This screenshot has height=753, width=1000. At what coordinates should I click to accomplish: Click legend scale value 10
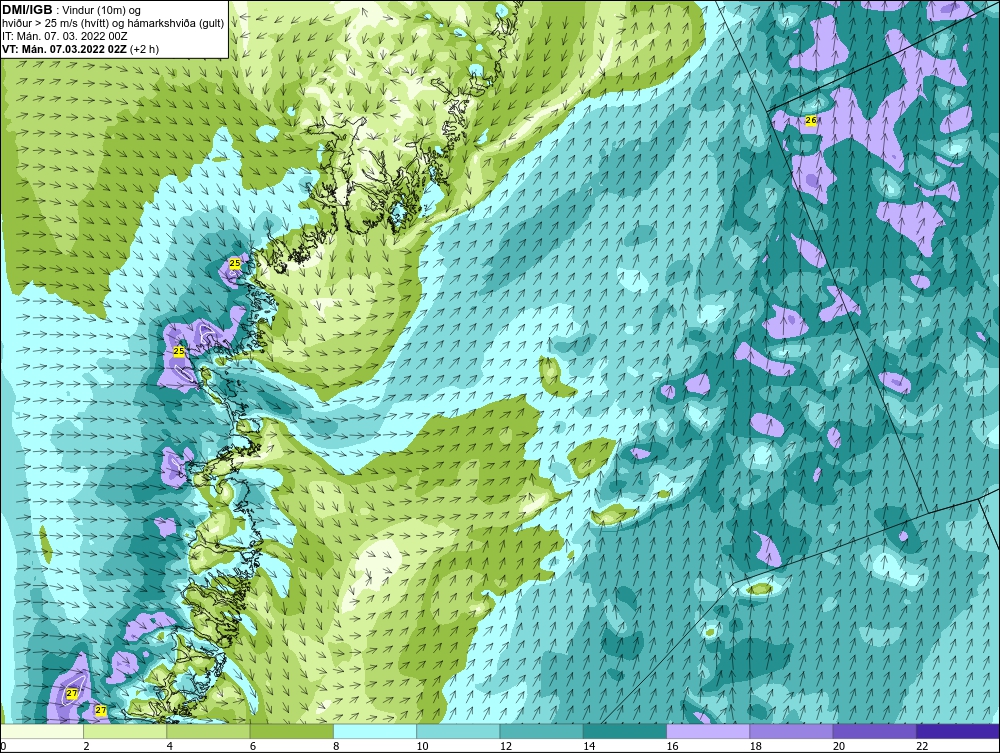click(422, 747)
